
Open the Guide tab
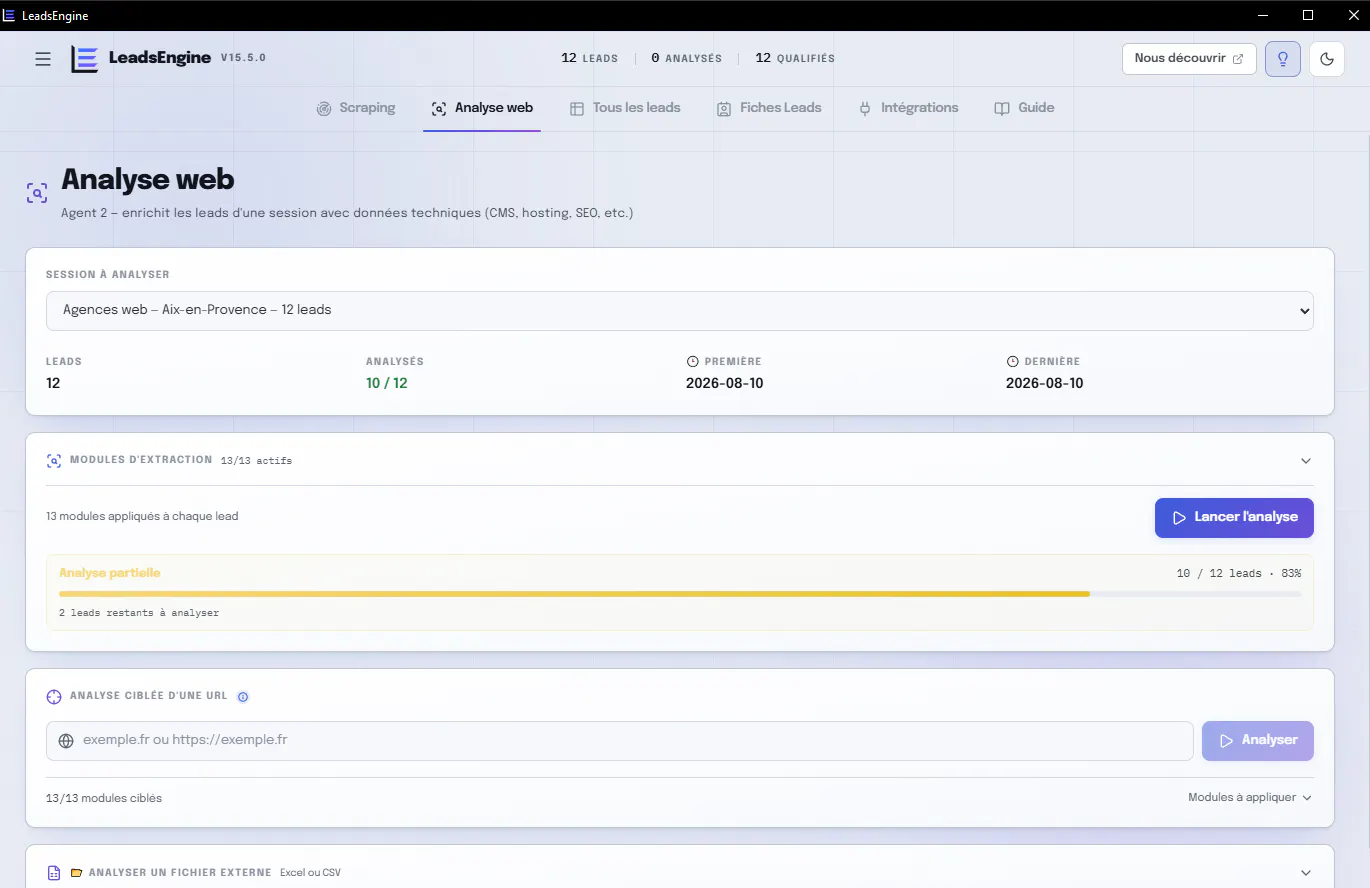[1024, 108]
